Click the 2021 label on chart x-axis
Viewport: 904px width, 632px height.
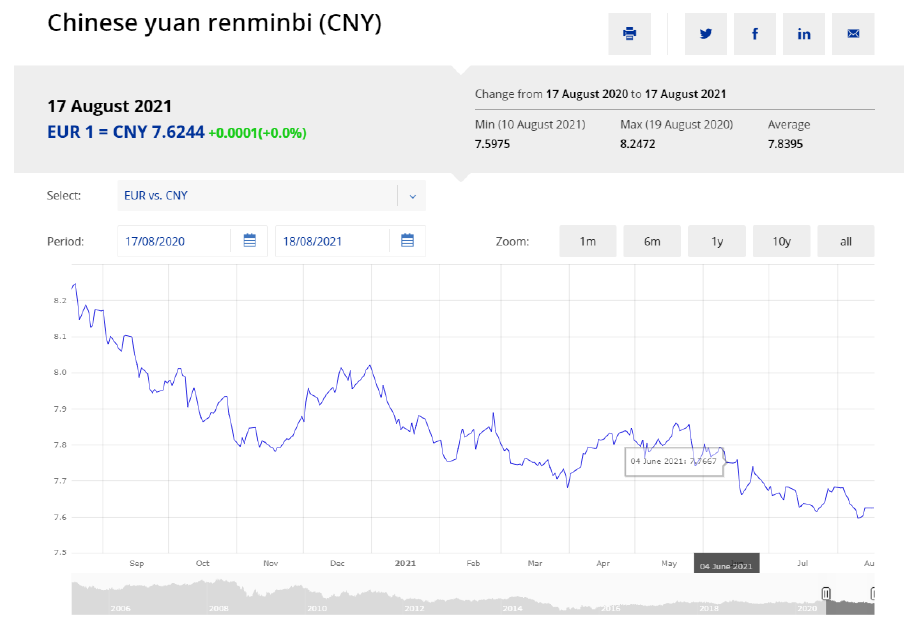[x=405, y=563]
